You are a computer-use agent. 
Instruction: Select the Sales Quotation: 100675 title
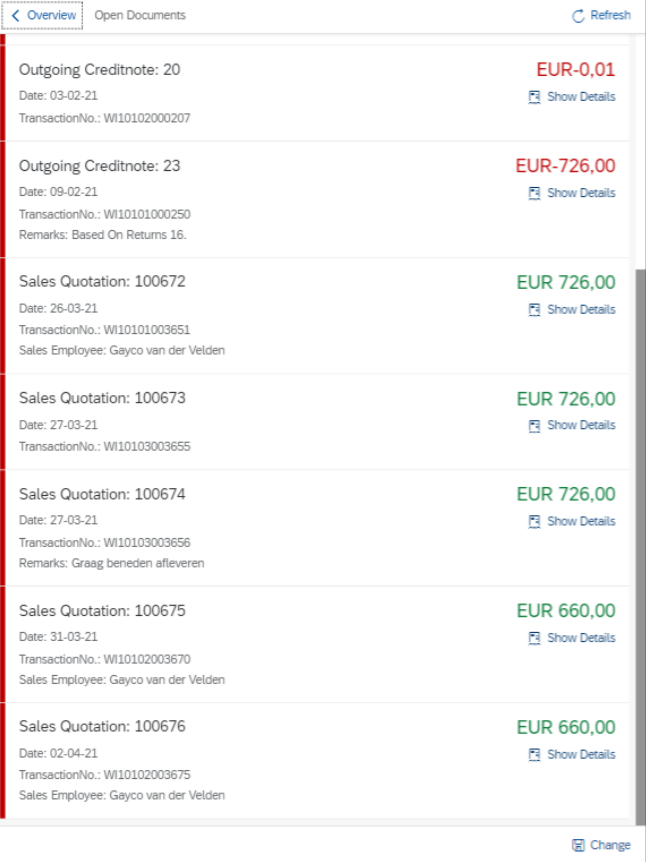pos(102,611)
